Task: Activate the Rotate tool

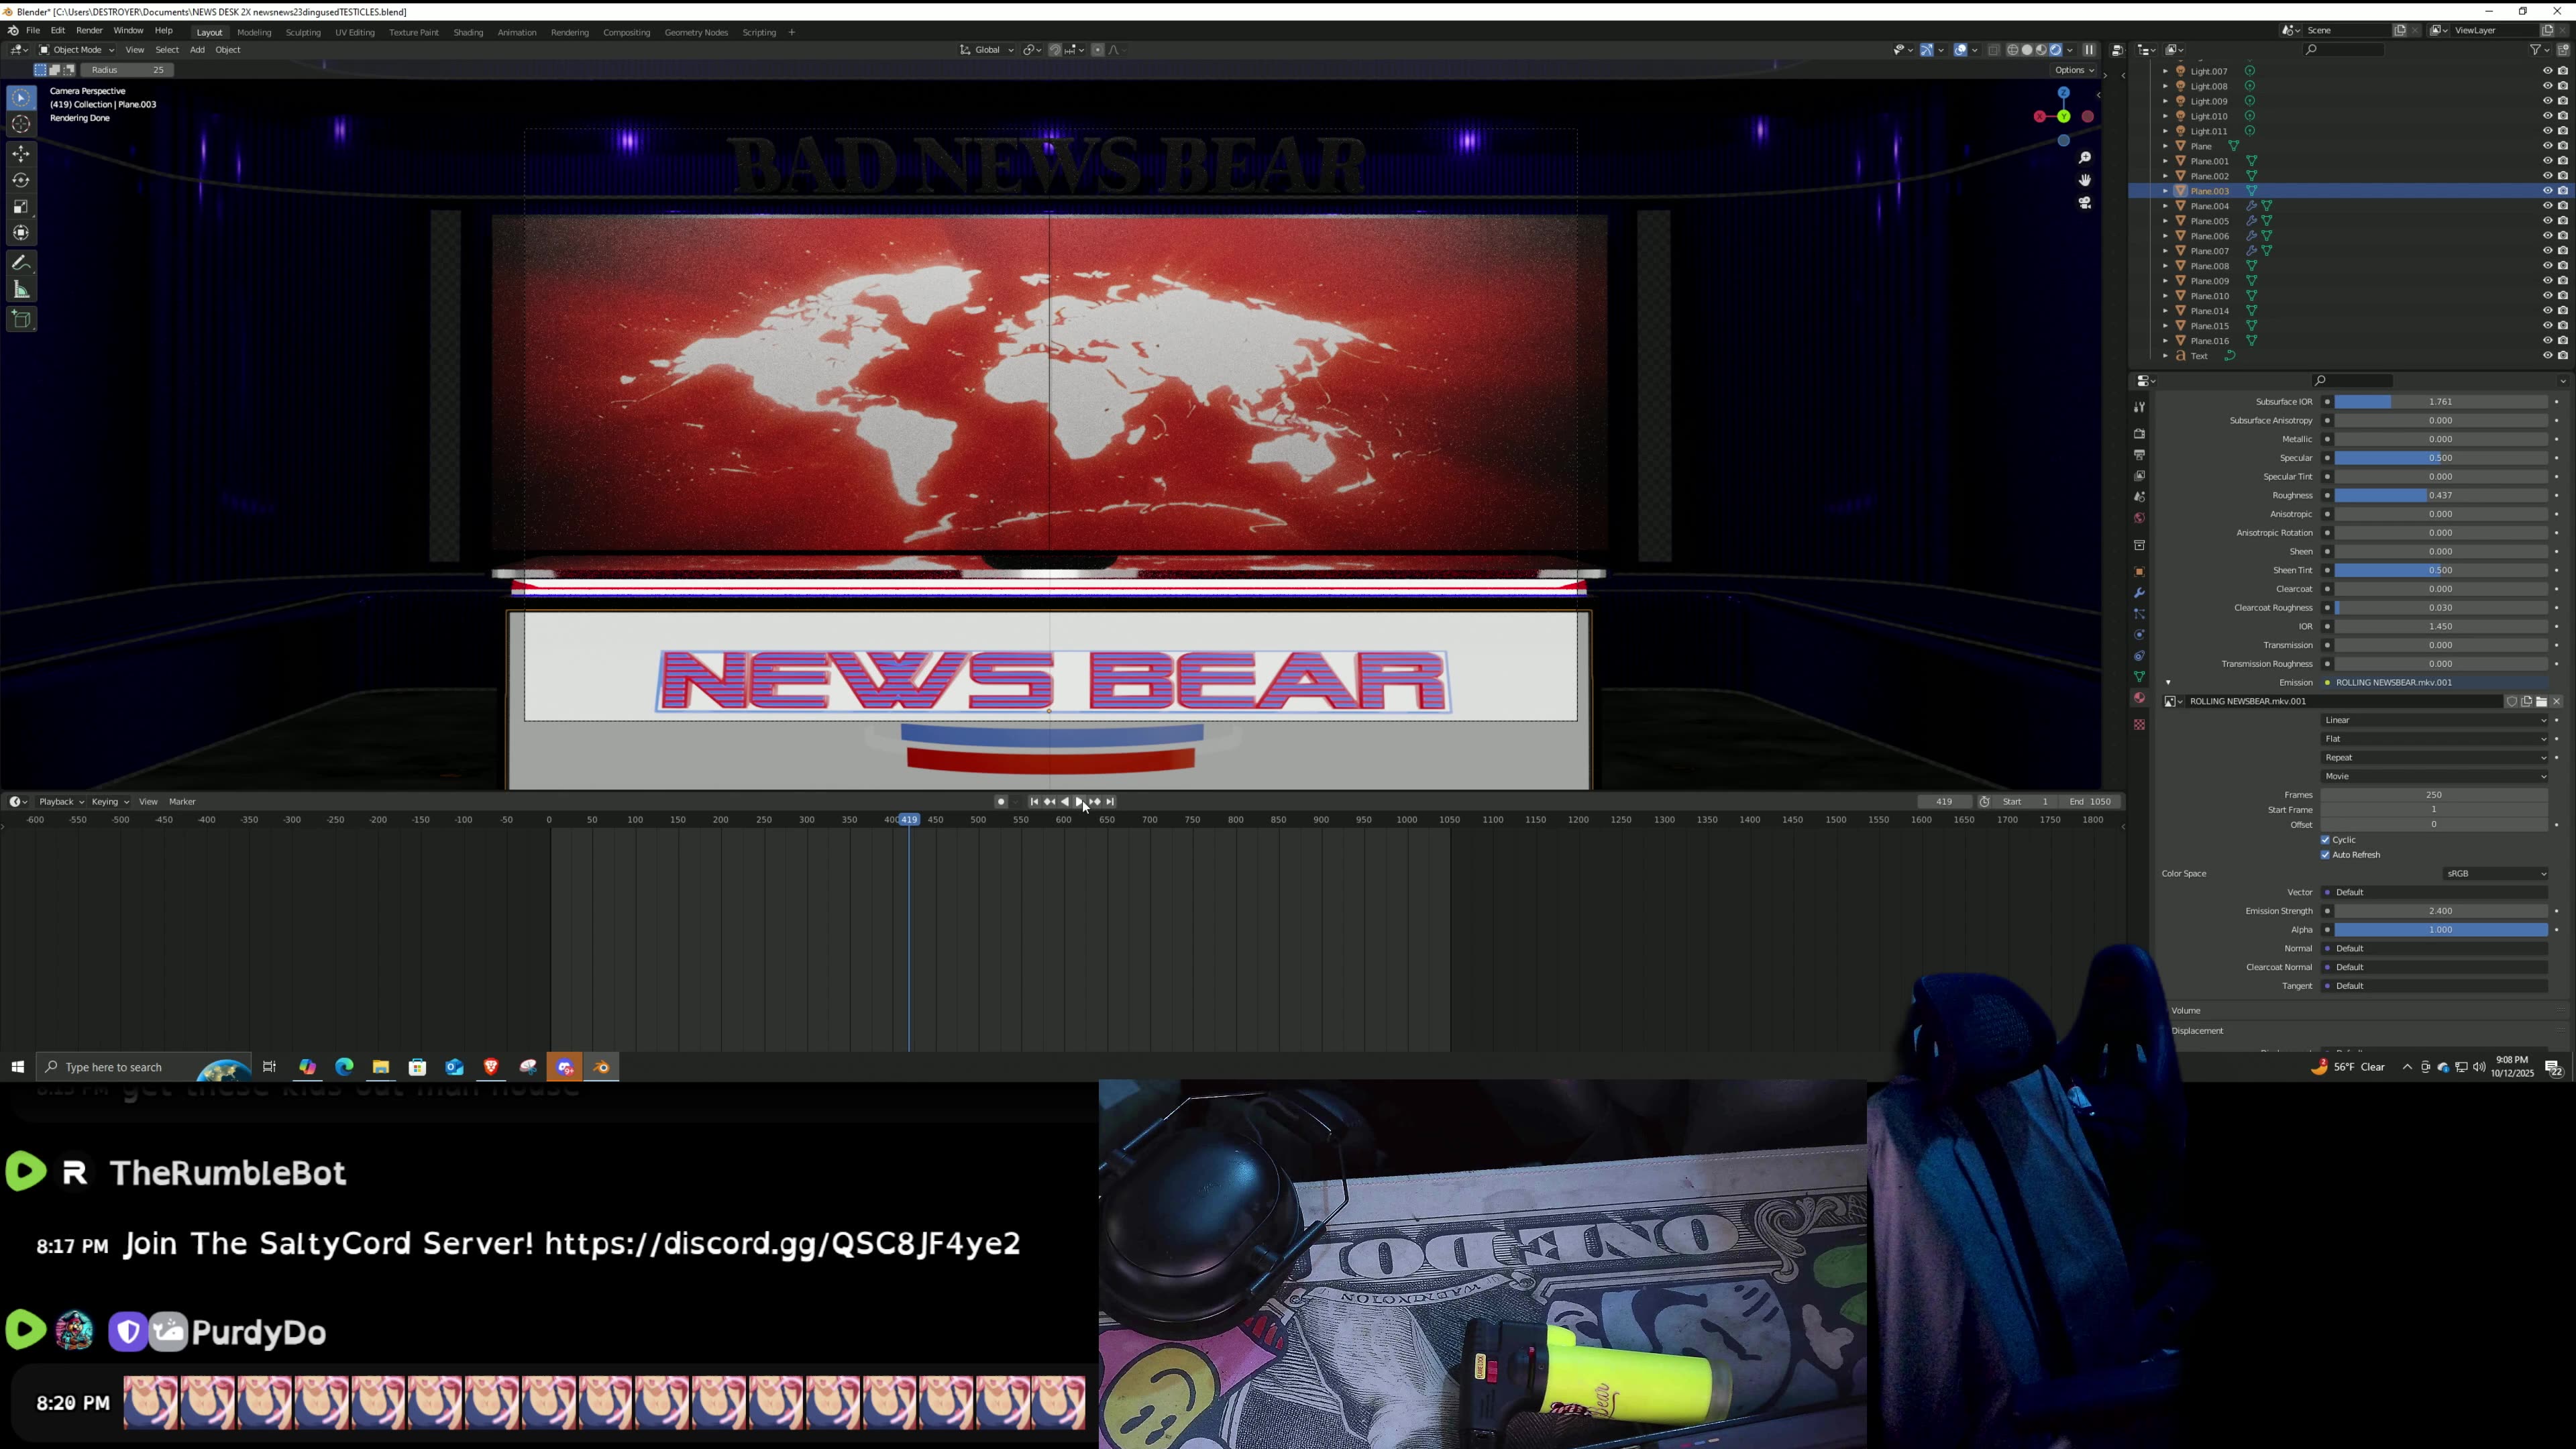Action: point(21,180)
